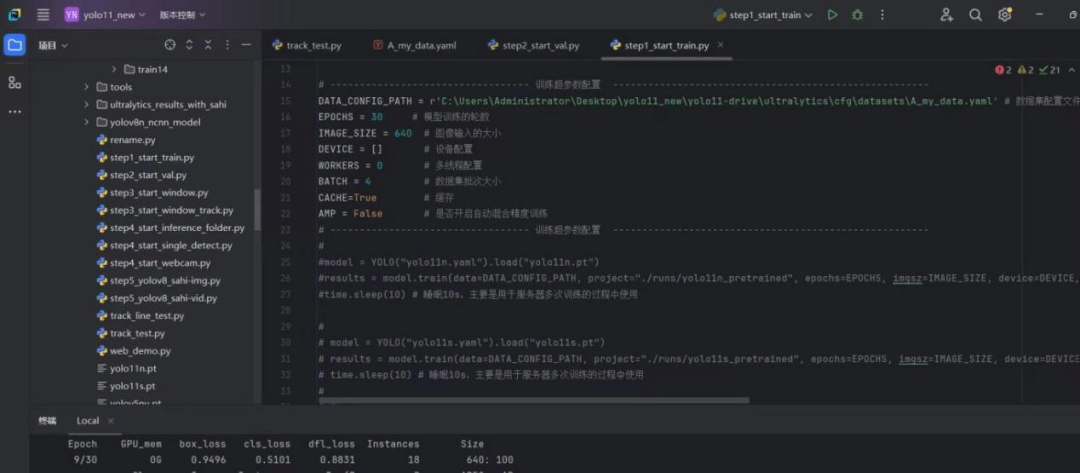Select track_line_test.py file
The image size is (1080, 473).
coord(140,316)
